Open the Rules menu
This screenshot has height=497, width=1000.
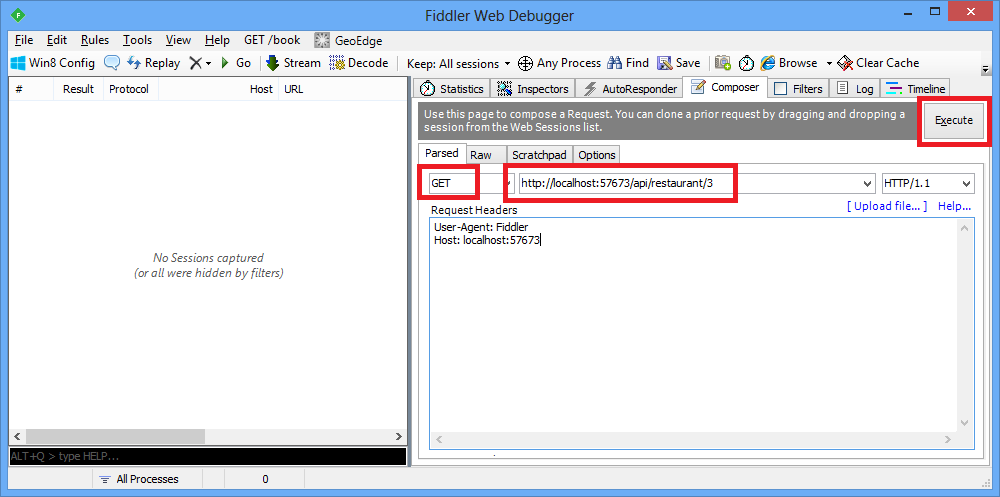[x=95, y=40]
